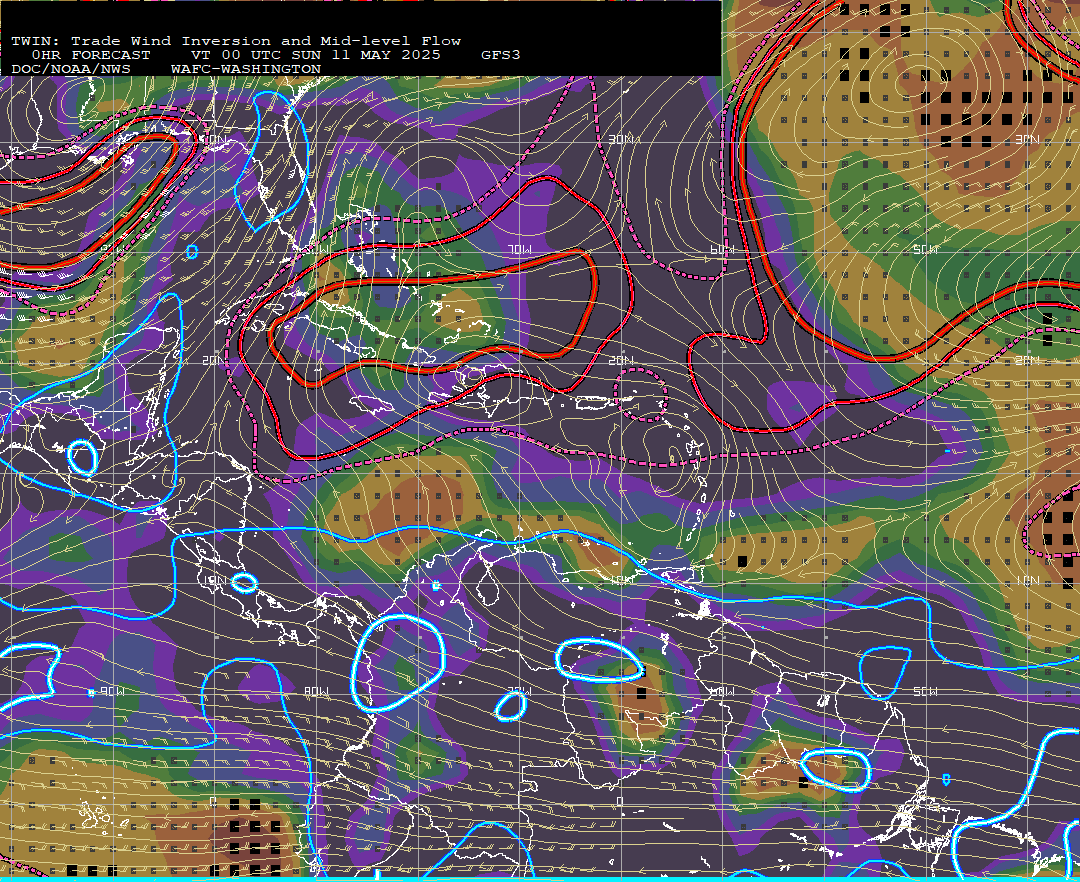Click the '80W' longitude label south of Panama
Image resolution: width=1080 pixels, height=882 pixels.
[316, 691]
